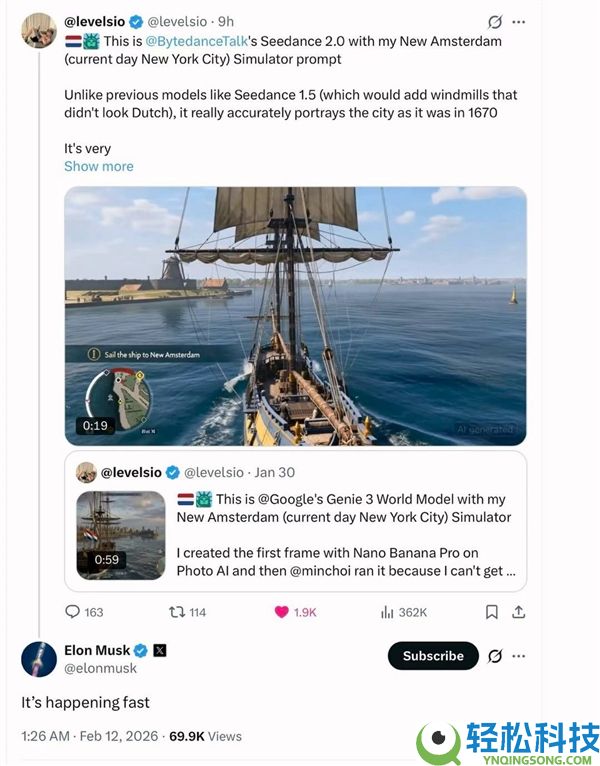Click the X affiliation badge by Elon Musk
Image resolution: width=600 pixels, height=766 pixels.
pos(160,650)
